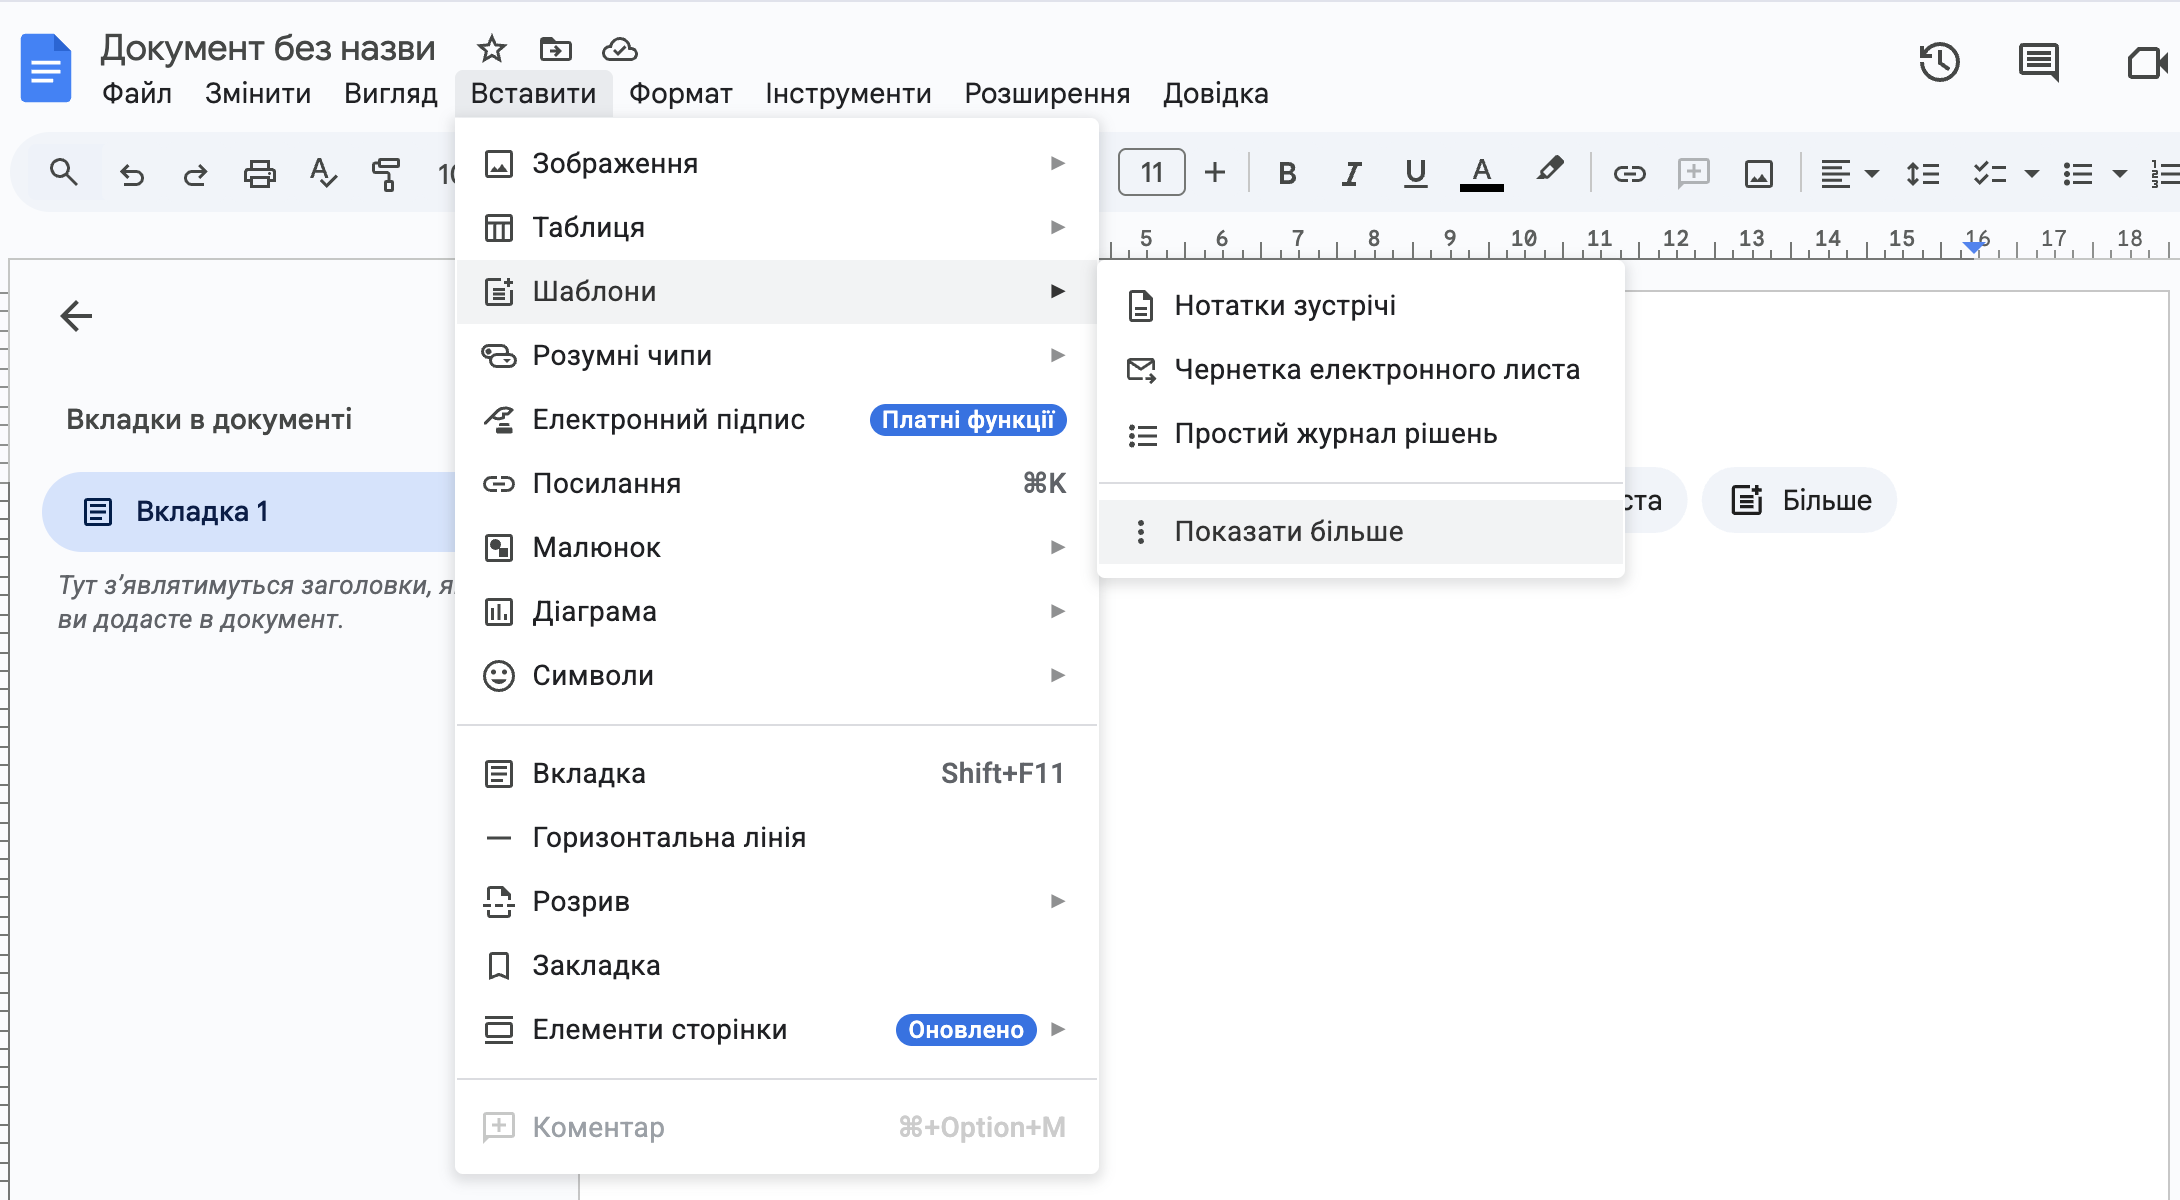Open the comments panel icon
Image resolution: width=2180 pixels, height=1200 pixels.
point(2038,63)
